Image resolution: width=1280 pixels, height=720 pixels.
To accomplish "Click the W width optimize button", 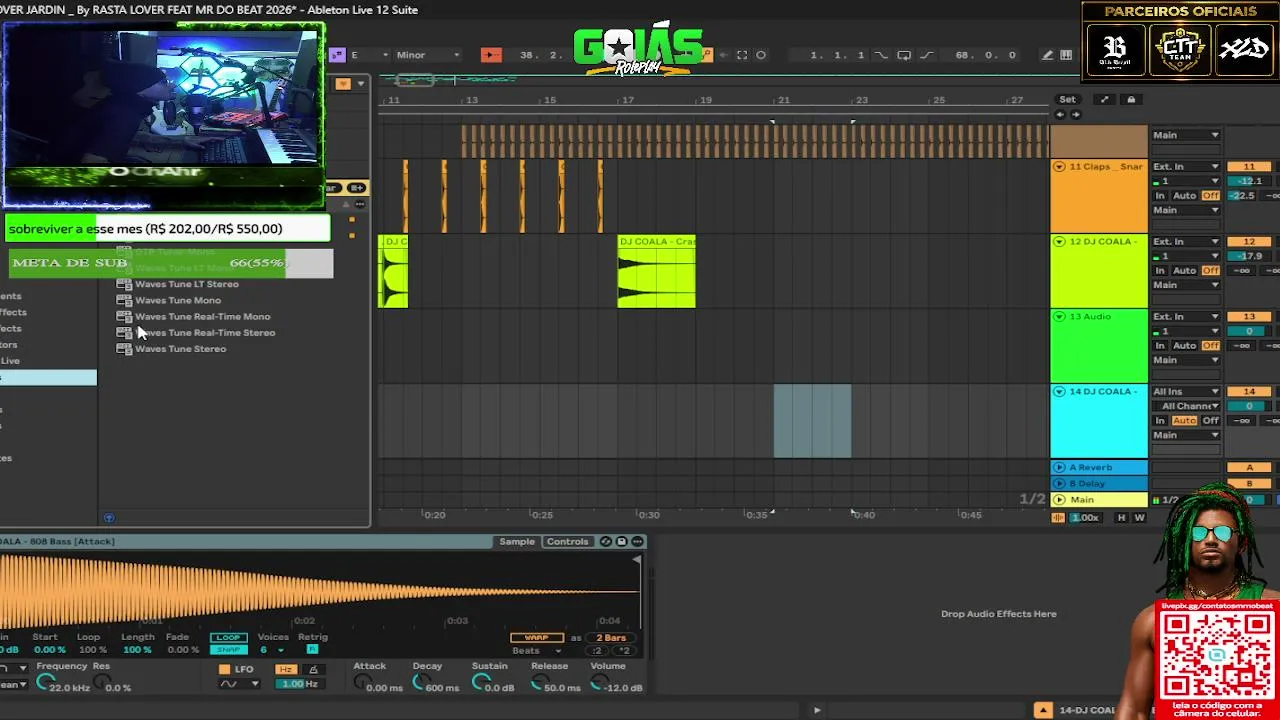I will (1139, 517).
